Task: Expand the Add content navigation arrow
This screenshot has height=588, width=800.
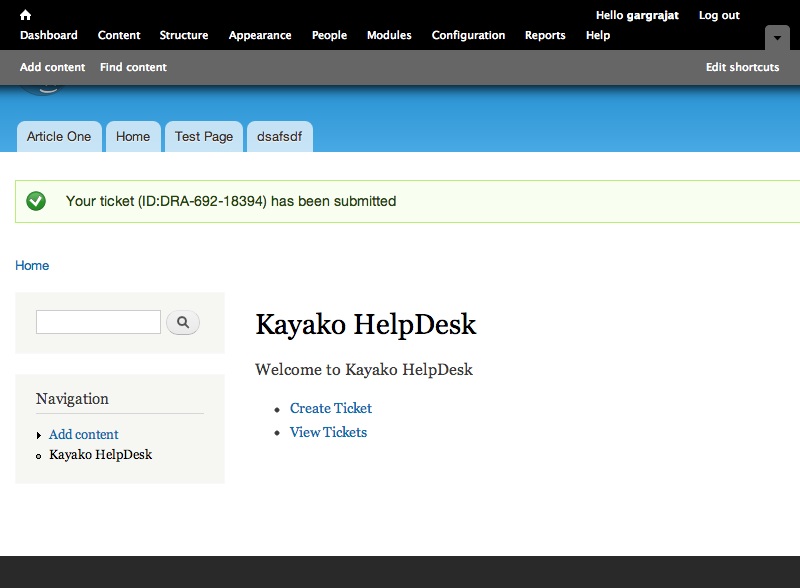Action: coord(39,435)
